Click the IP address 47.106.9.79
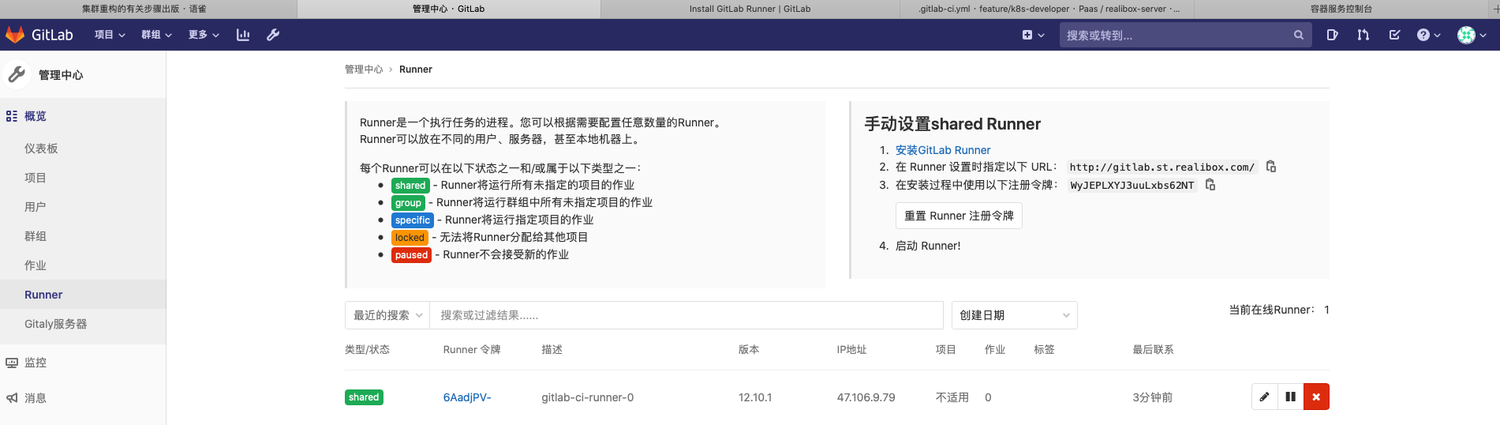Image resolution: width=1500 pixels, height=425 pixels. point(866,397)
